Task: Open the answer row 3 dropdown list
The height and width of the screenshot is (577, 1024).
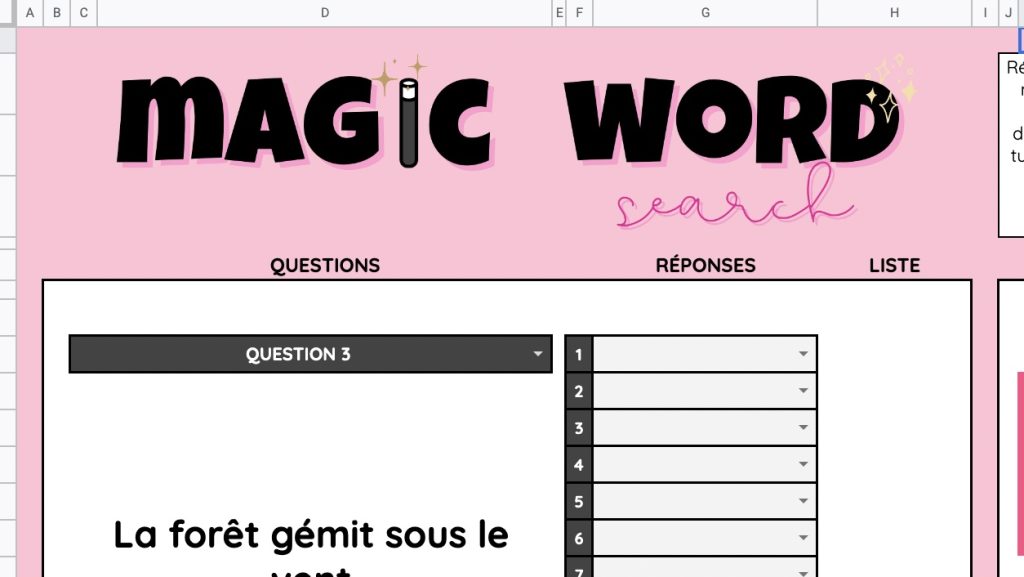Action: [802, 428]
